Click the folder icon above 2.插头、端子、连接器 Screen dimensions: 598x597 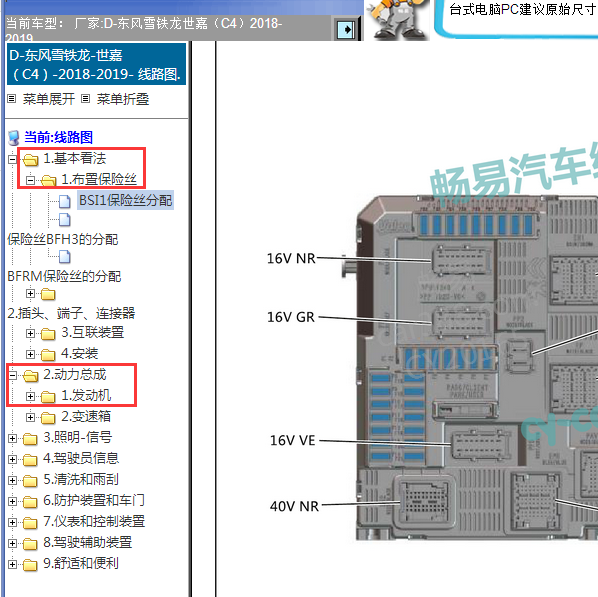[48, 294]
